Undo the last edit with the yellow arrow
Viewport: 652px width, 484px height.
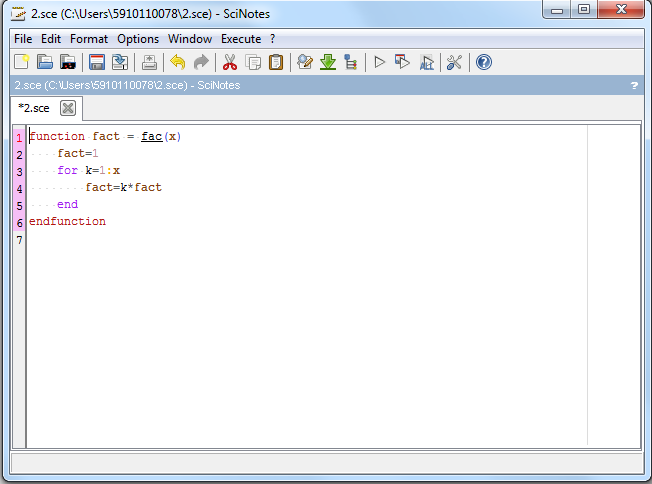pos(178,62)
